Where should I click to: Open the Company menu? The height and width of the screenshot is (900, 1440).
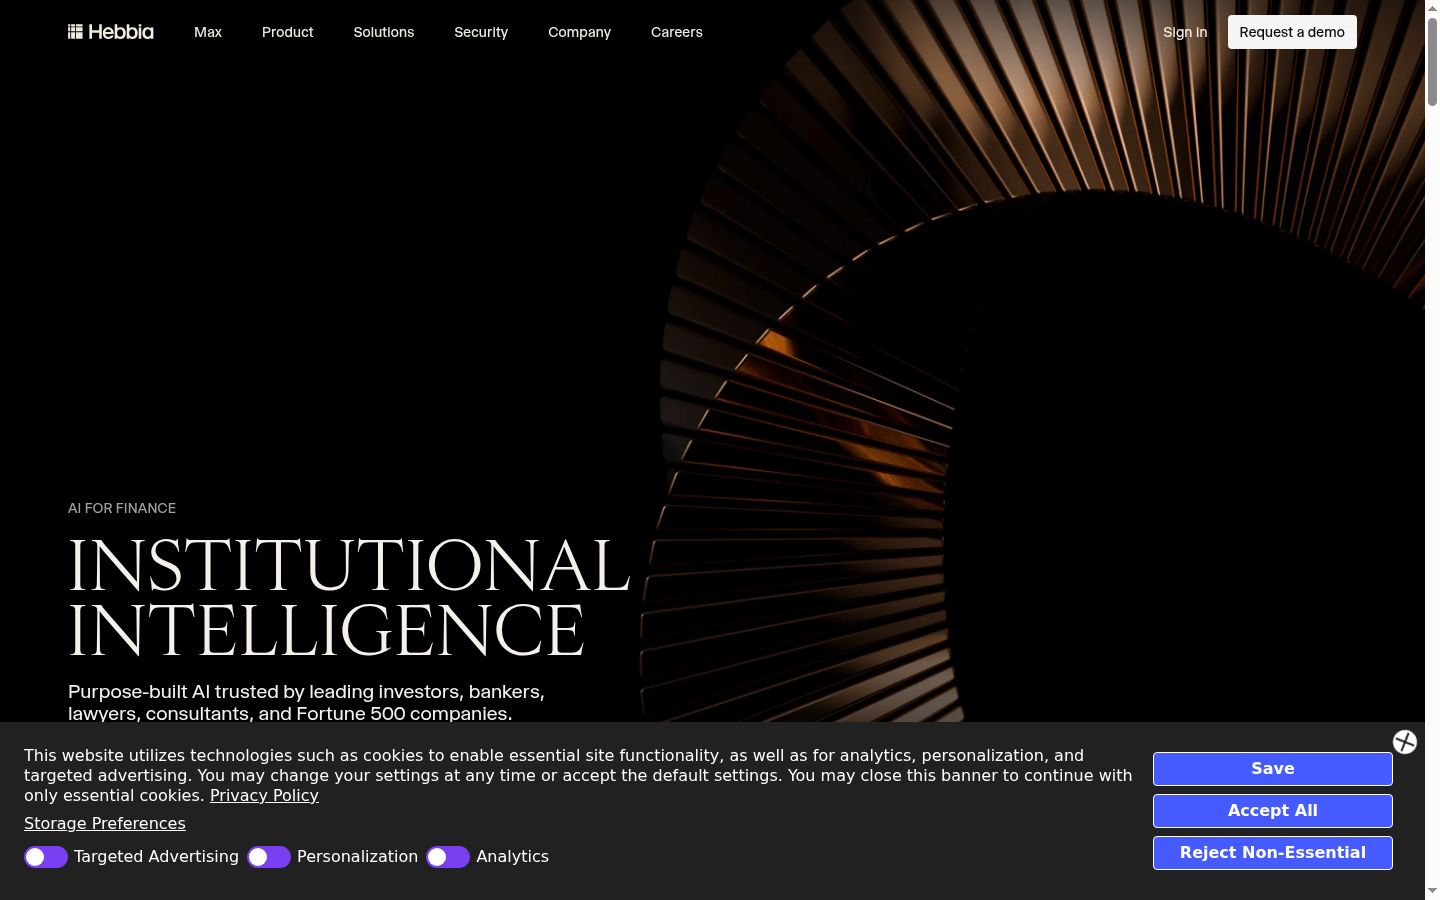[579, 32]
